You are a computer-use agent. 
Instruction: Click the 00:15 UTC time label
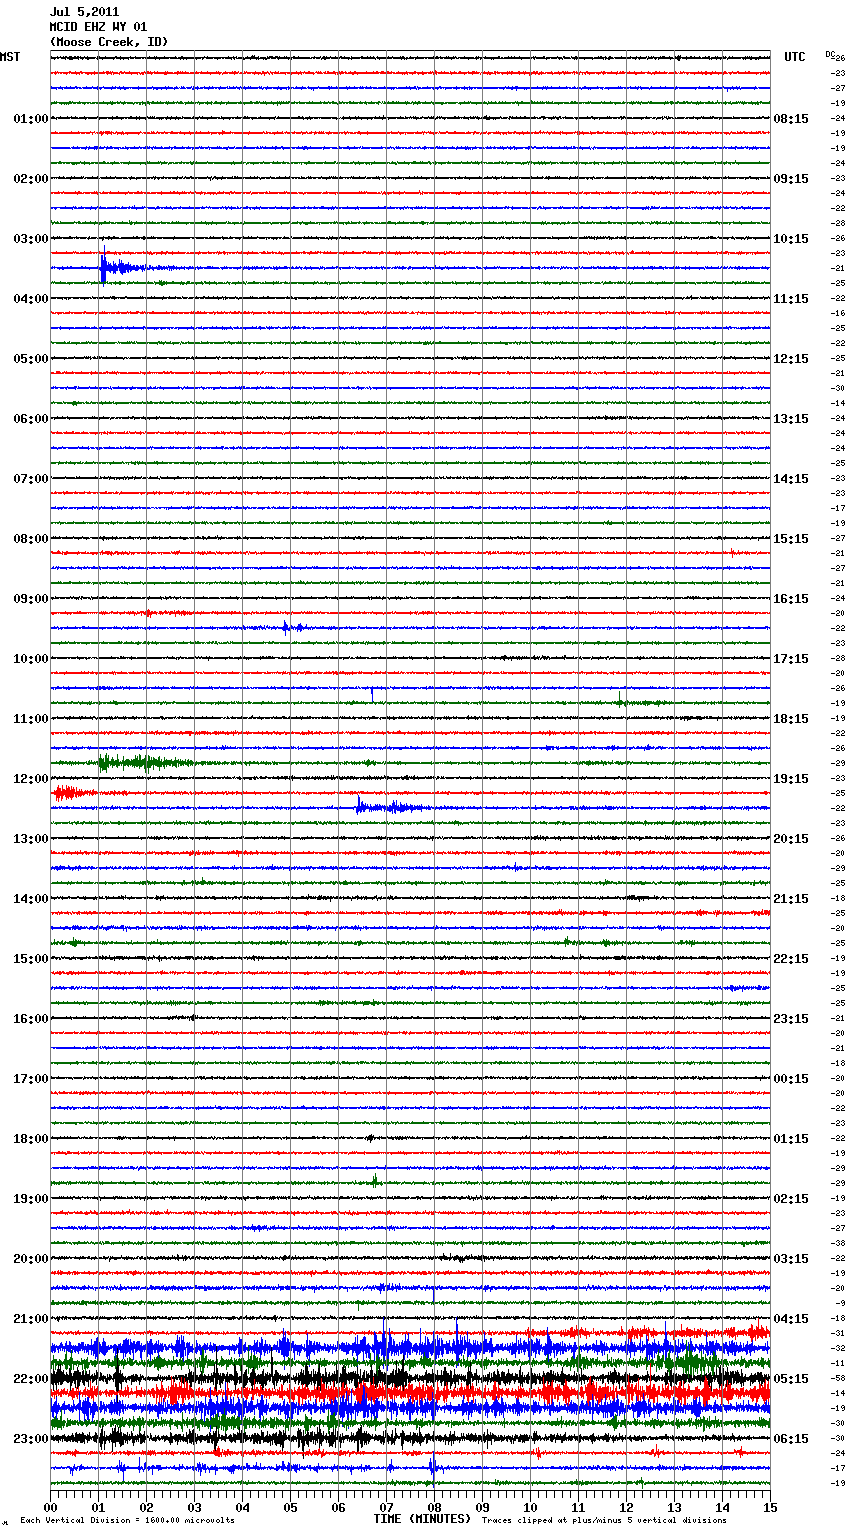[791, 1079]
